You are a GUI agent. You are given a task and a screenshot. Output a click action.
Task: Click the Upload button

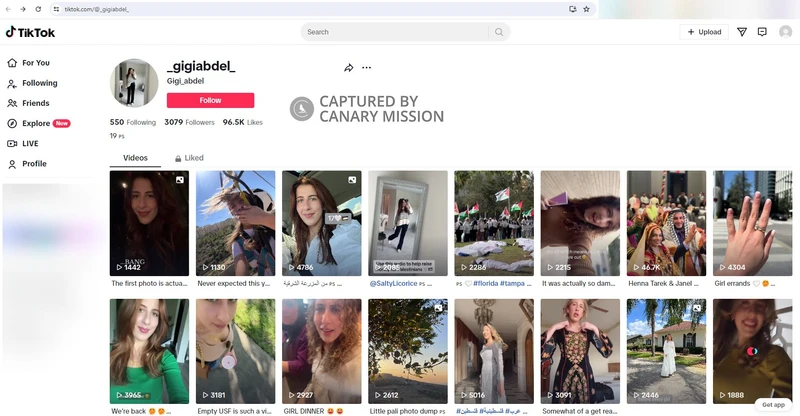(x=704, y=32)
